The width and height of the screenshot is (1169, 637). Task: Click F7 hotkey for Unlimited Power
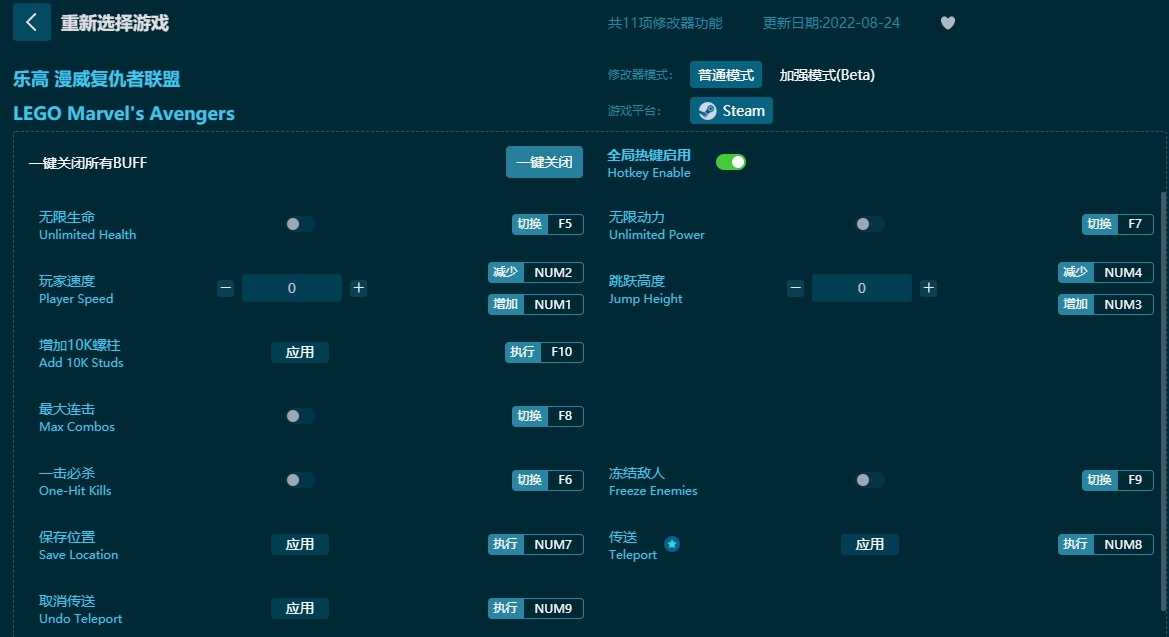(1118, 224)
